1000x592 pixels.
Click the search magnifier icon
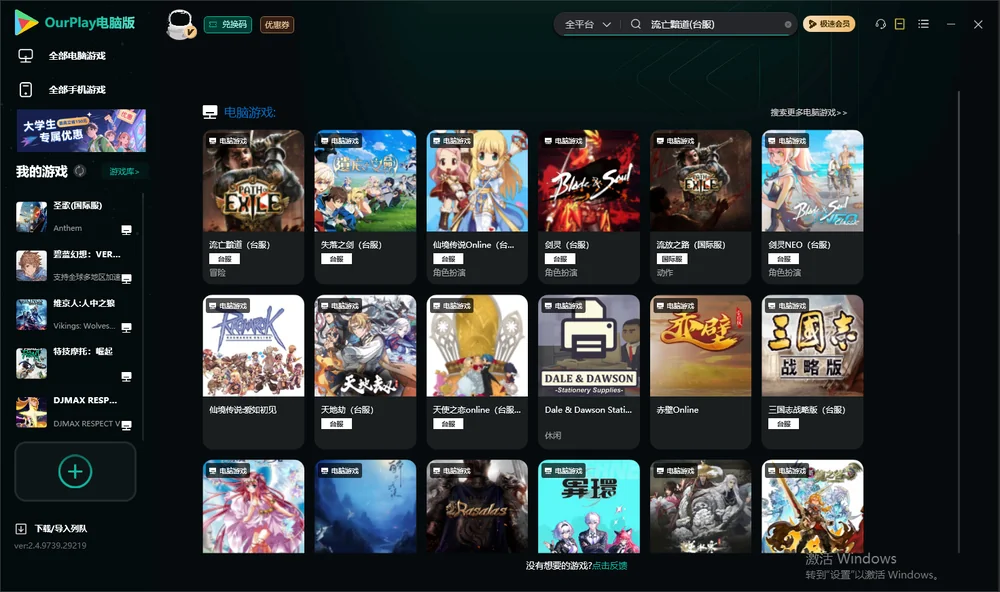click(x=636, y=24)
